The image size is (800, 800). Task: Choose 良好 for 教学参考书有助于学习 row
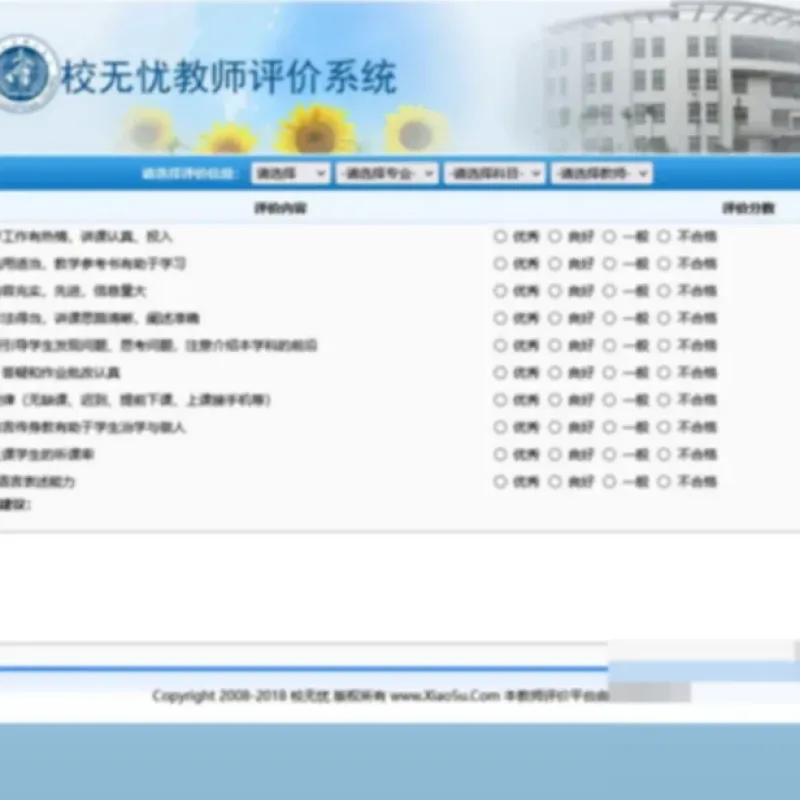click(x=555, y=263)
